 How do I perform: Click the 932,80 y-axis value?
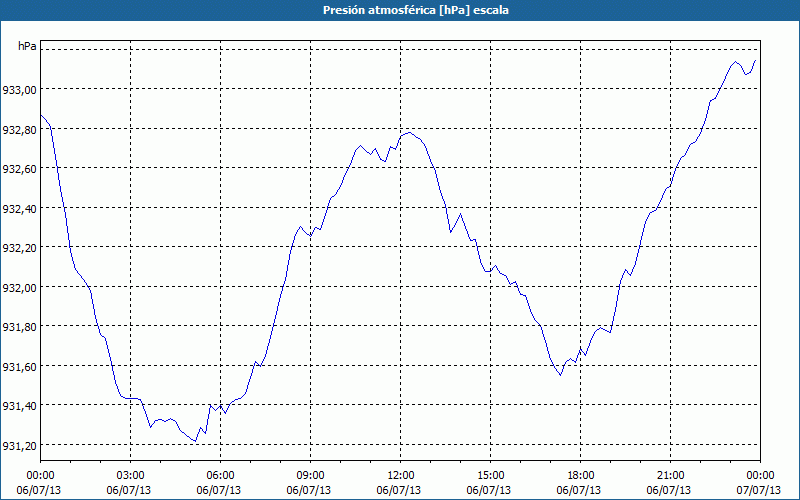(x=19, y=130)
